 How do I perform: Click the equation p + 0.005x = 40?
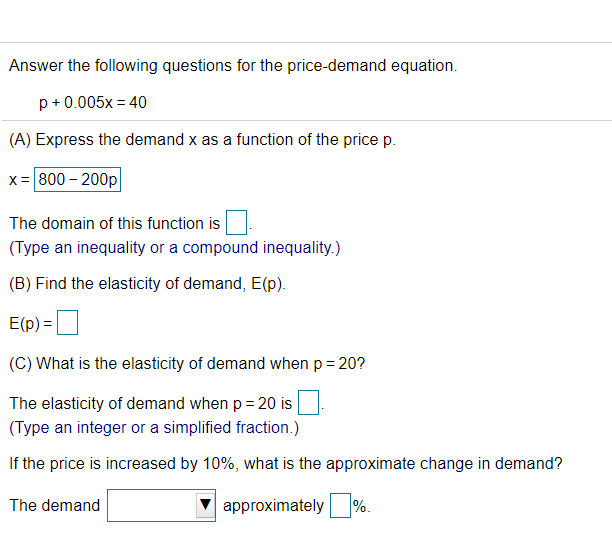point(93,102)
